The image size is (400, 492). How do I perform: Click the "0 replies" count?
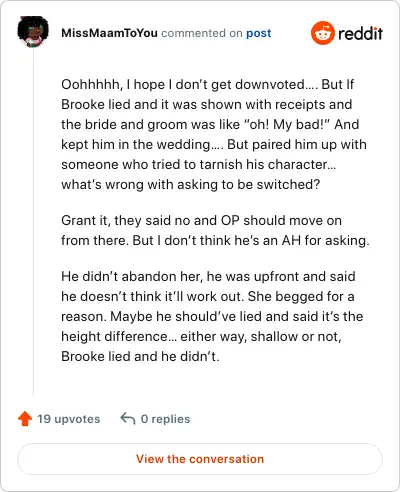click(x=165, y=419)
